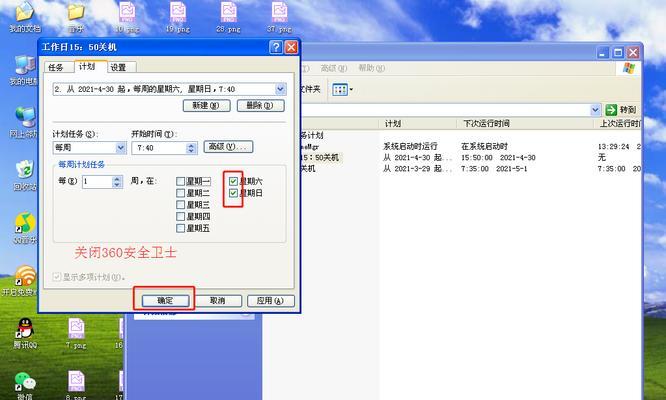Sort by the 计划 column header
The width and height of the screenshot is (666, 400).
tap(418, 124)
